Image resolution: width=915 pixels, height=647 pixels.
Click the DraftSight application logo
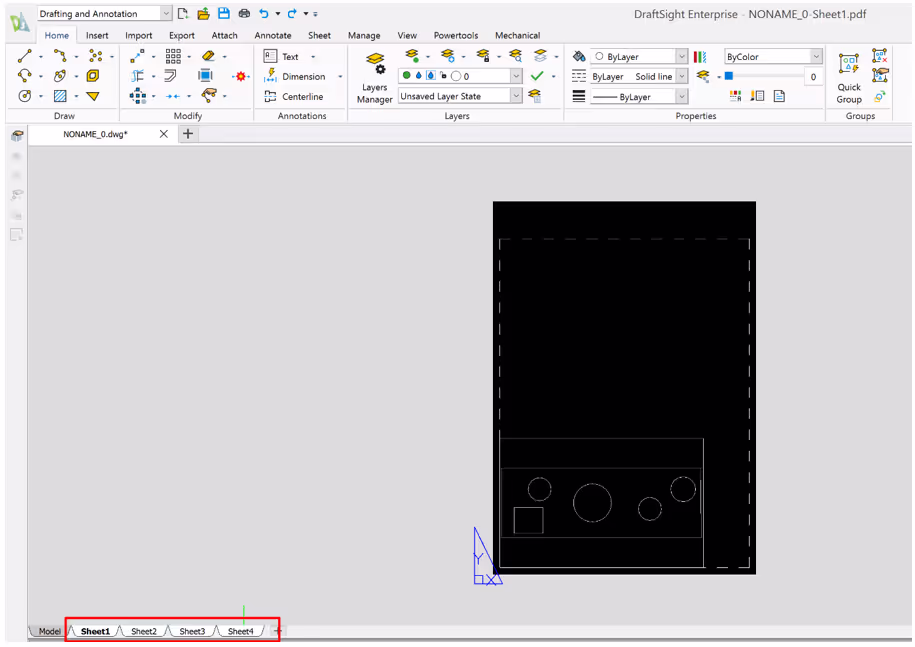point(20,22)
